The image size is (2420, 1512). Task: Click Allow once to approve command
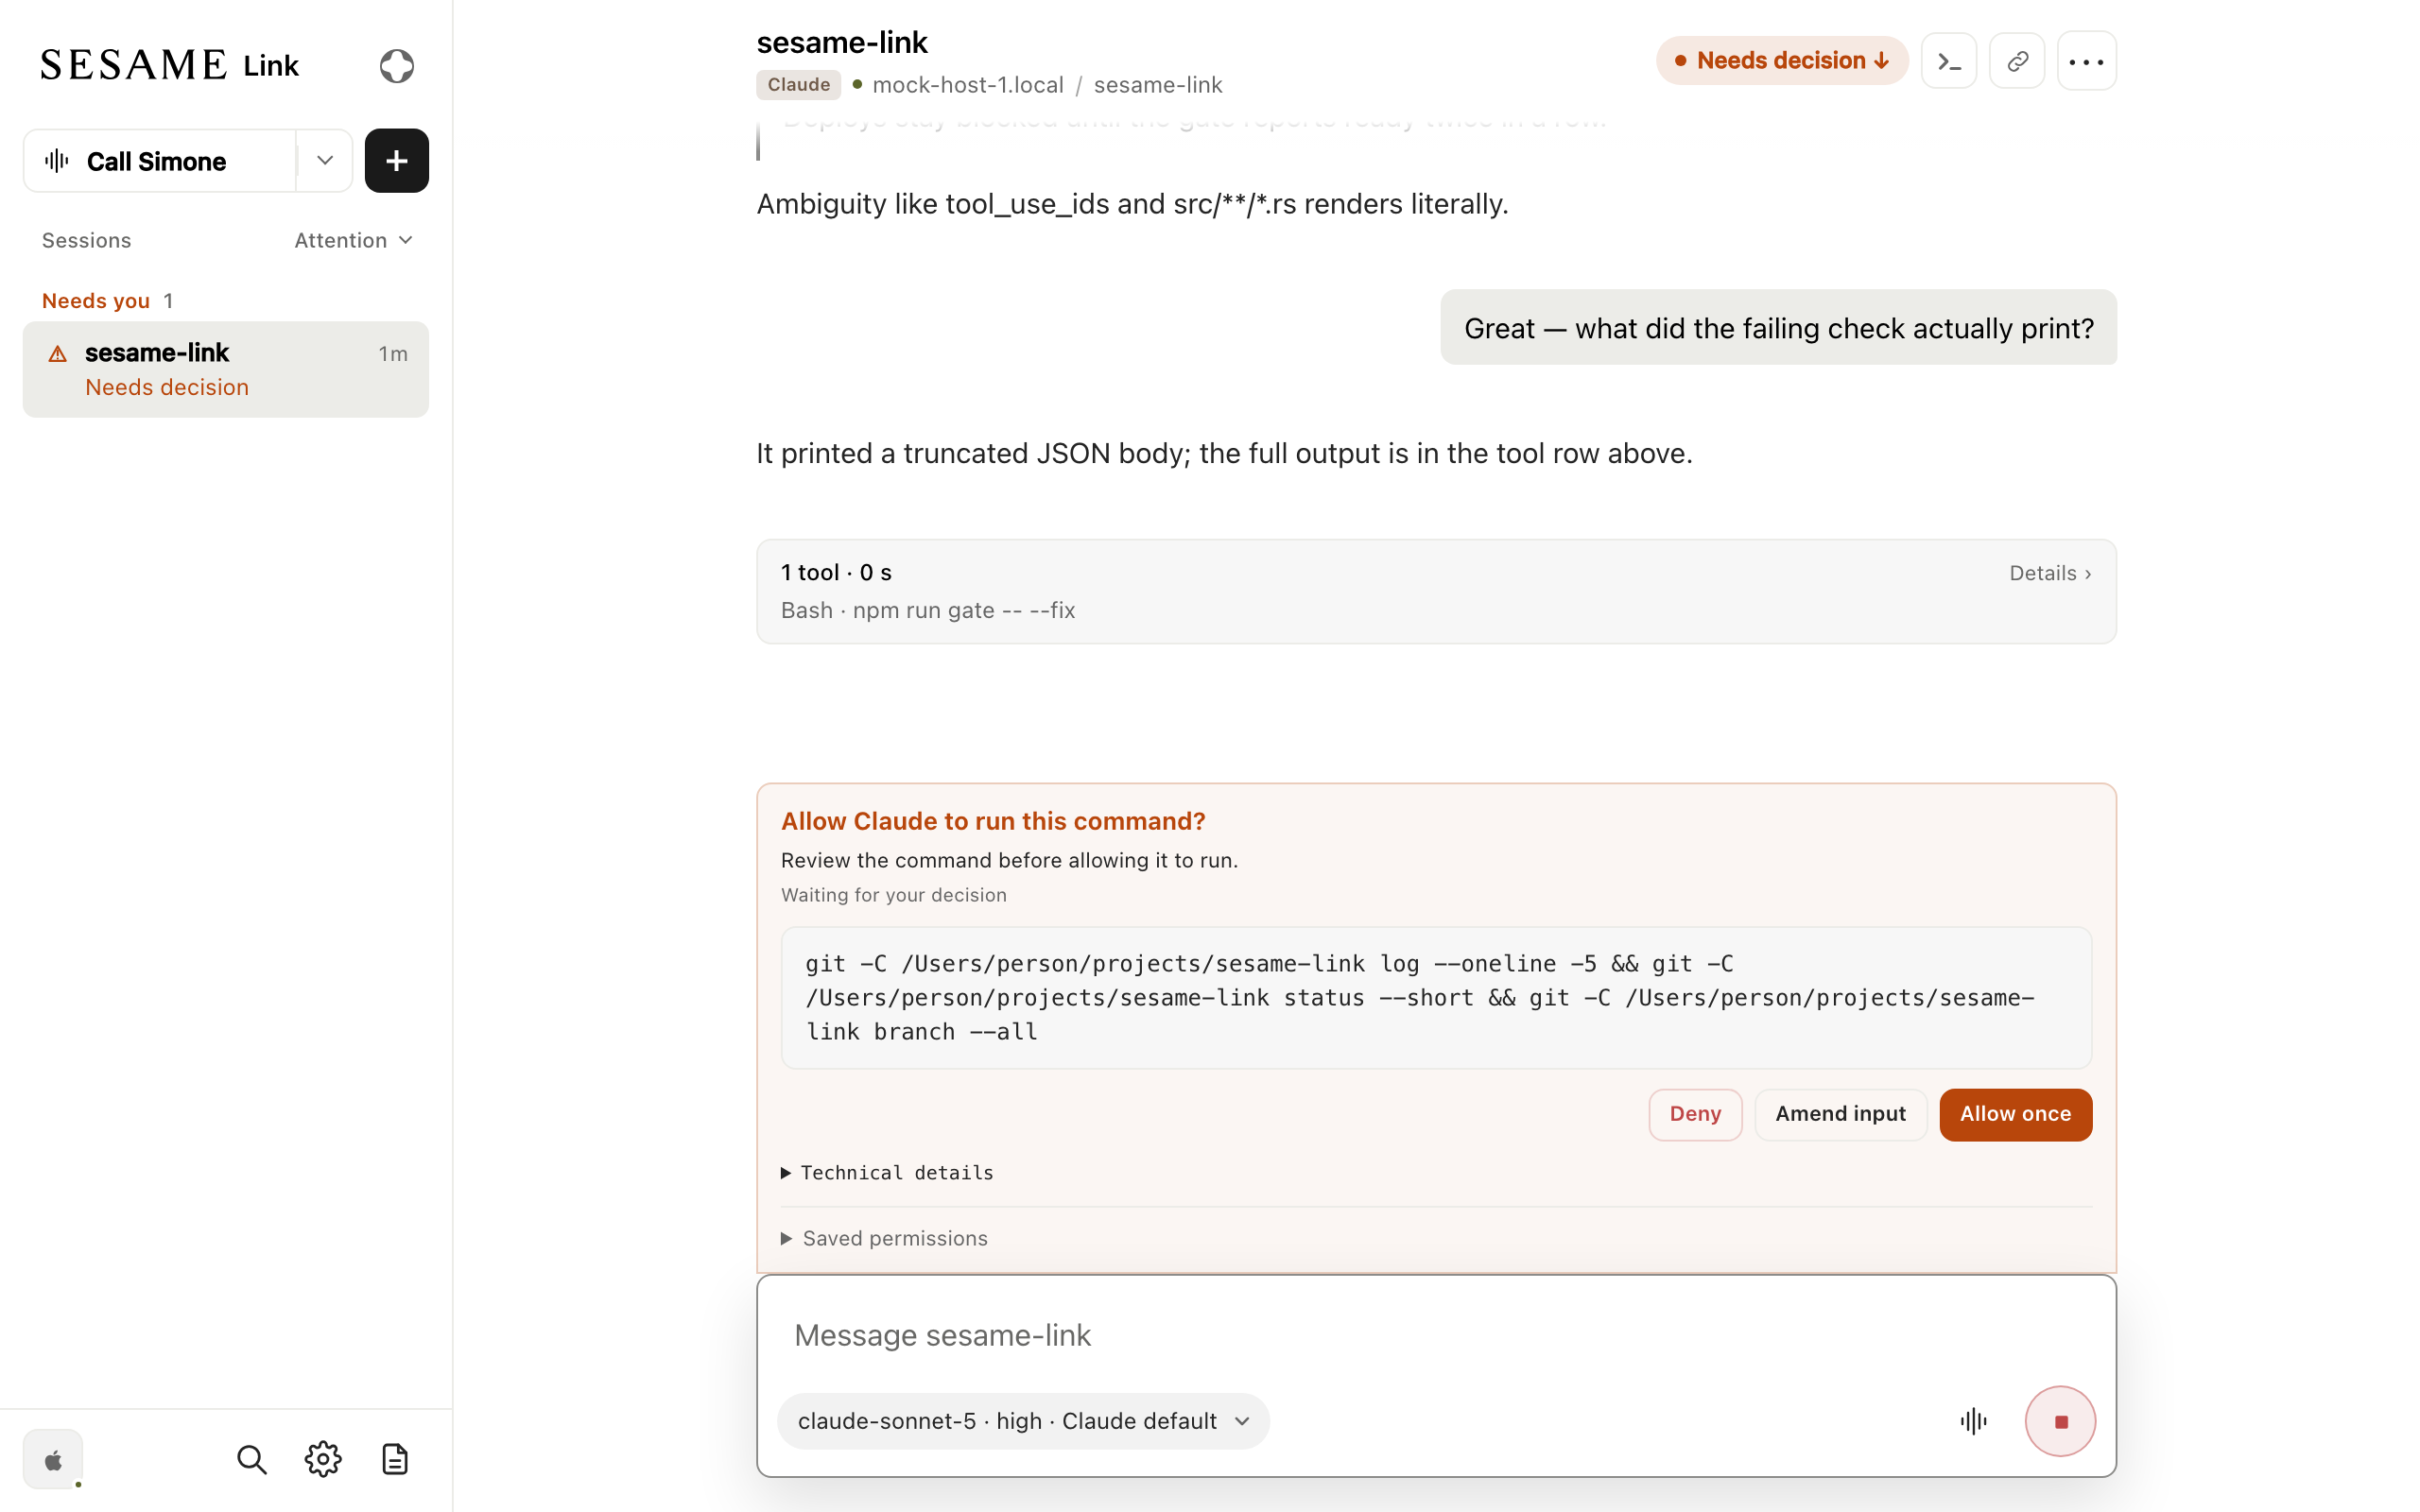pyautogui.click(x=2015, y=1114)
